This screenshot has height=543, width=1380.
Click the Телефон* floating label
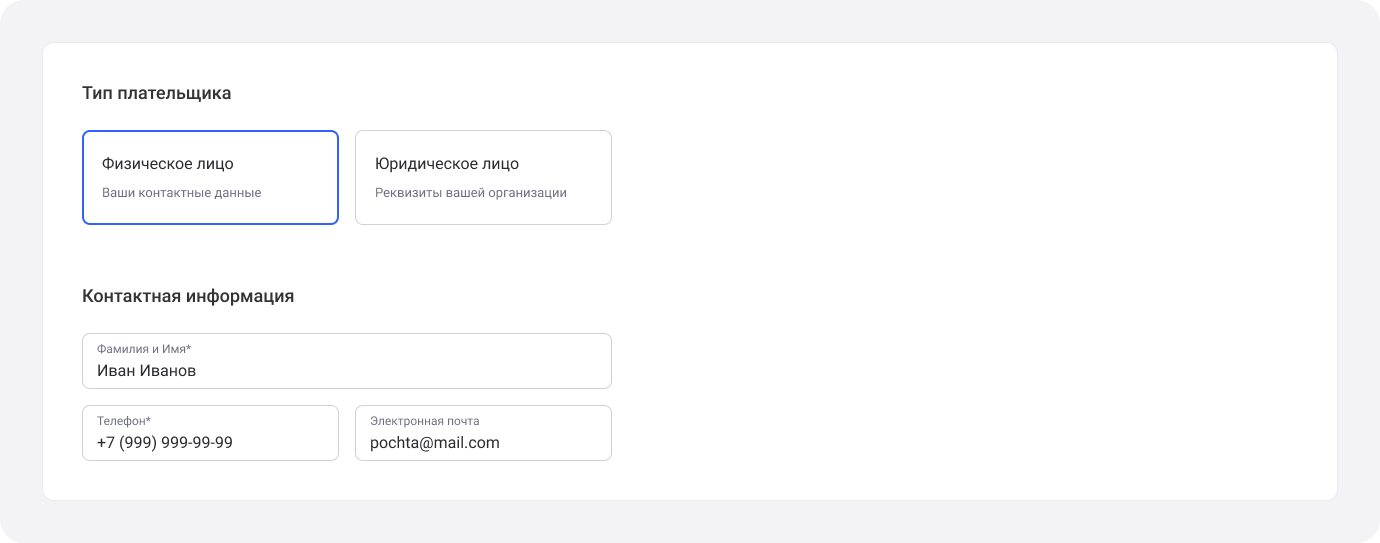click(x=123, y=421)
